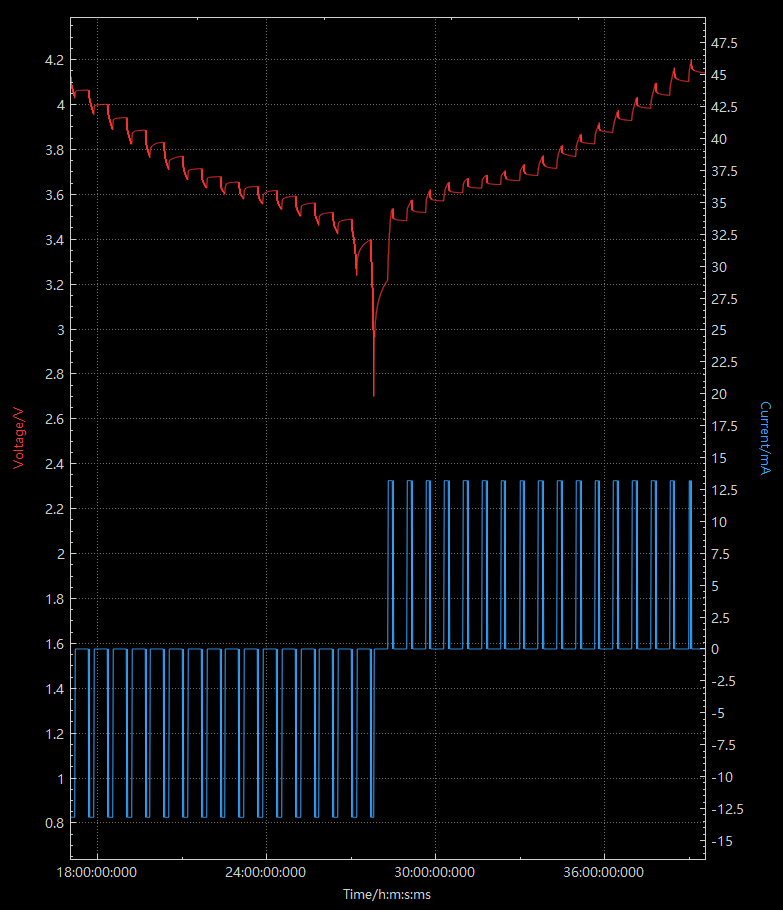Screen dimensions: 783x910
Task: Click the 45 current axis label
Action: coord(719,75)
